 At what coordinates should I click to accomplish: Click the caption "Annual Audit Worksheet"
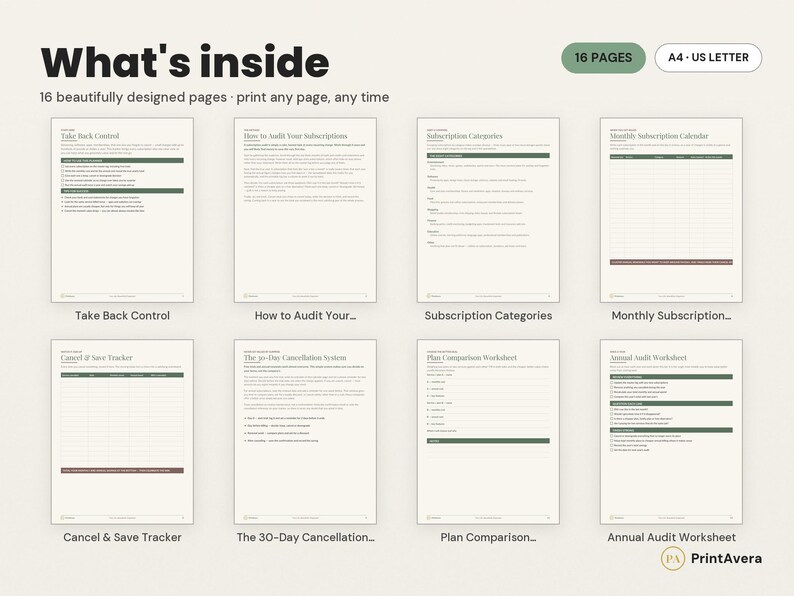pos(671,537)
